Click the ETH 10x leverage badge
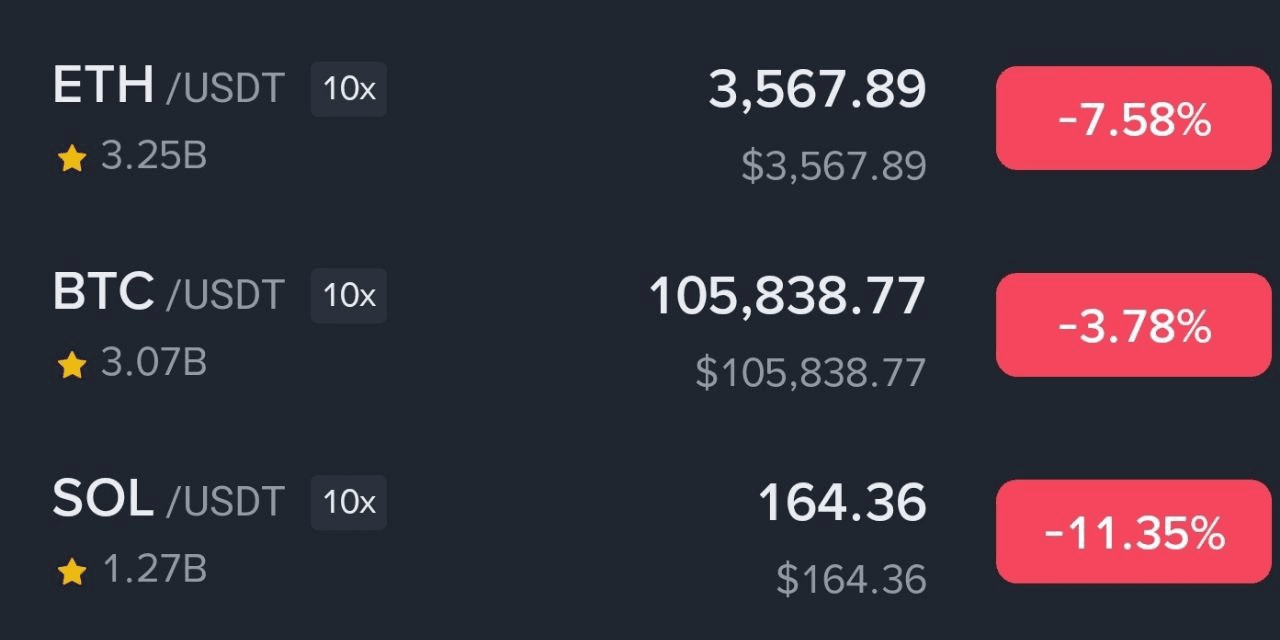 (349, 89)
